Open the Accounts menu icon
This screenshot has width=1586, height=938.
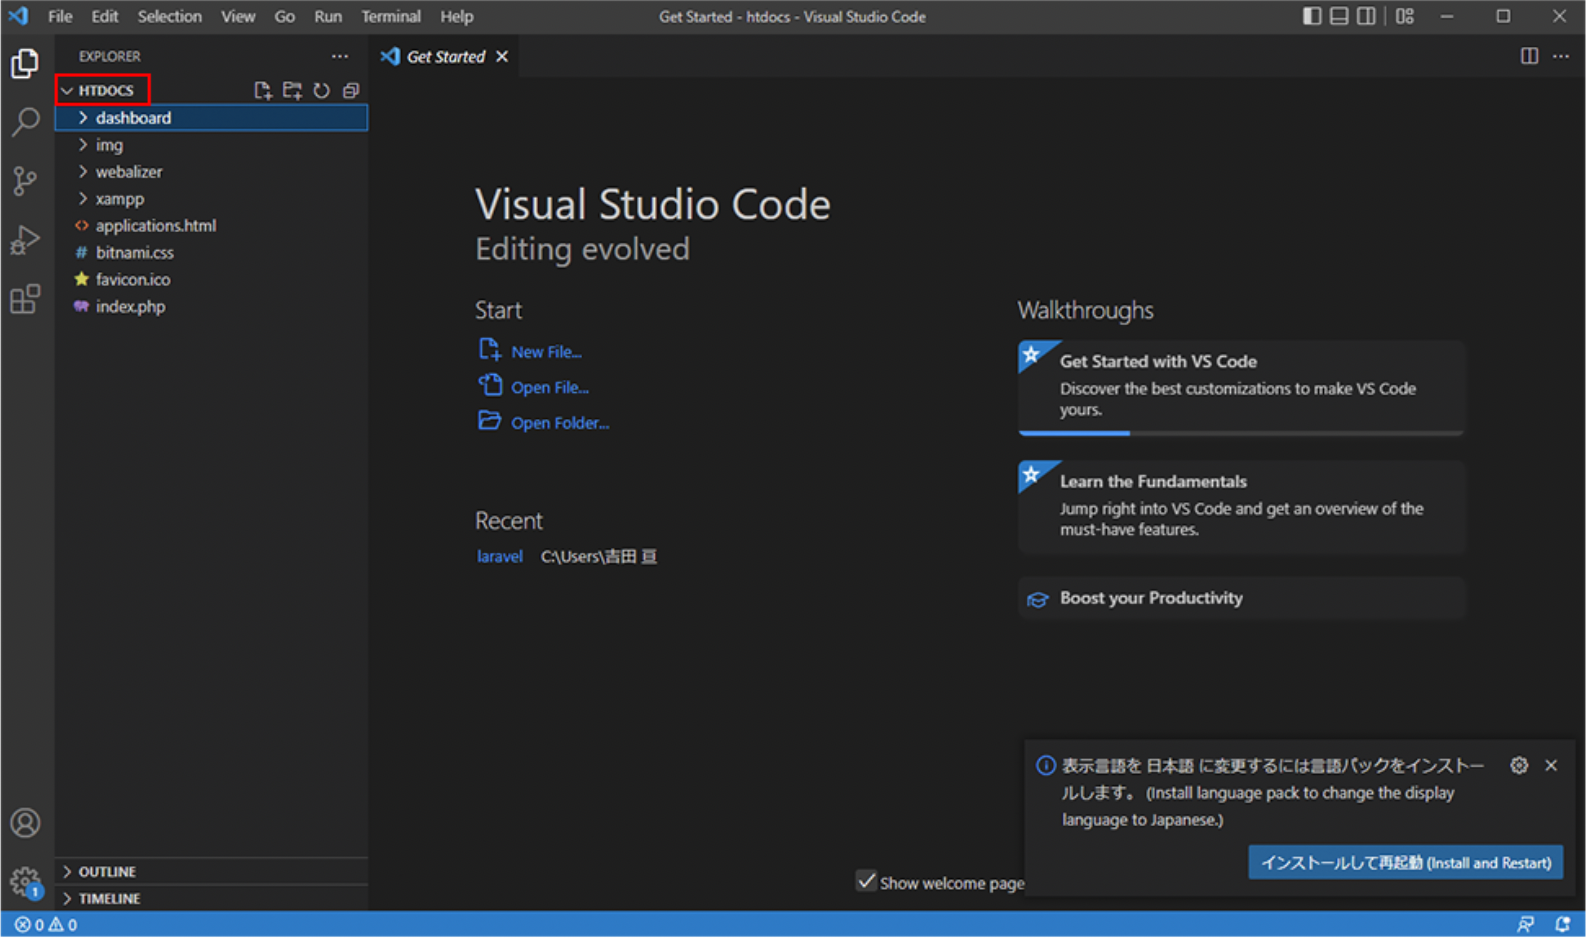click(x=25, y=823)
